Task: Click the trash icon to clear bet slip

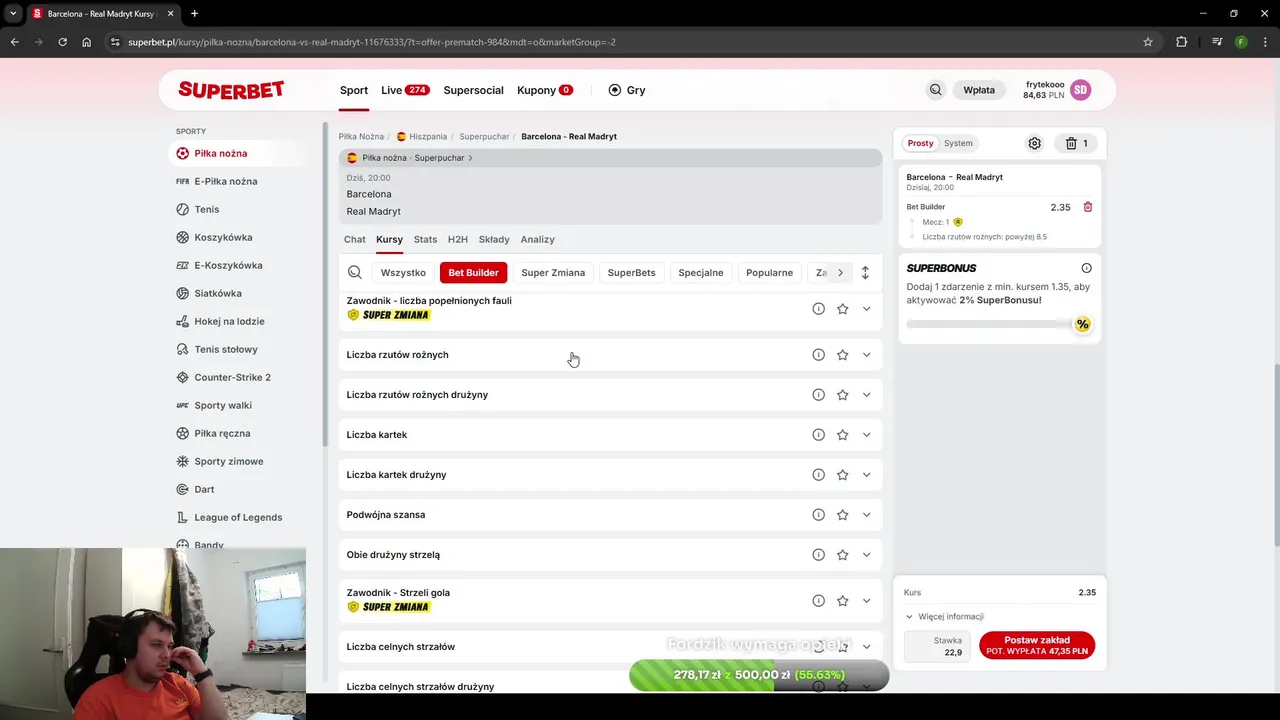Action: pos(1071,143)
